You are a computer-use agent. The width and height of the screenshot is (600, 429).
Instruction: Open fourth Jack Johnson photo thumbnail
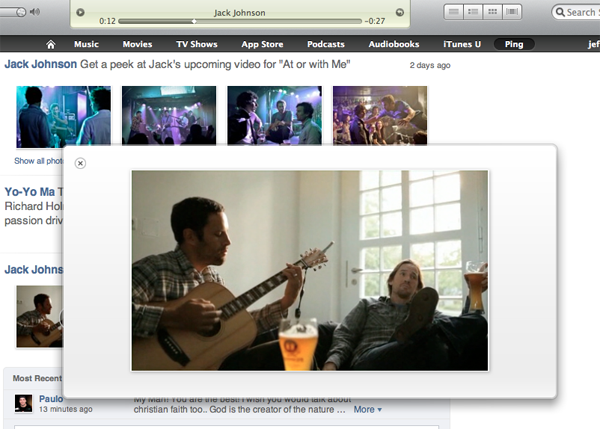click(380, 116)
